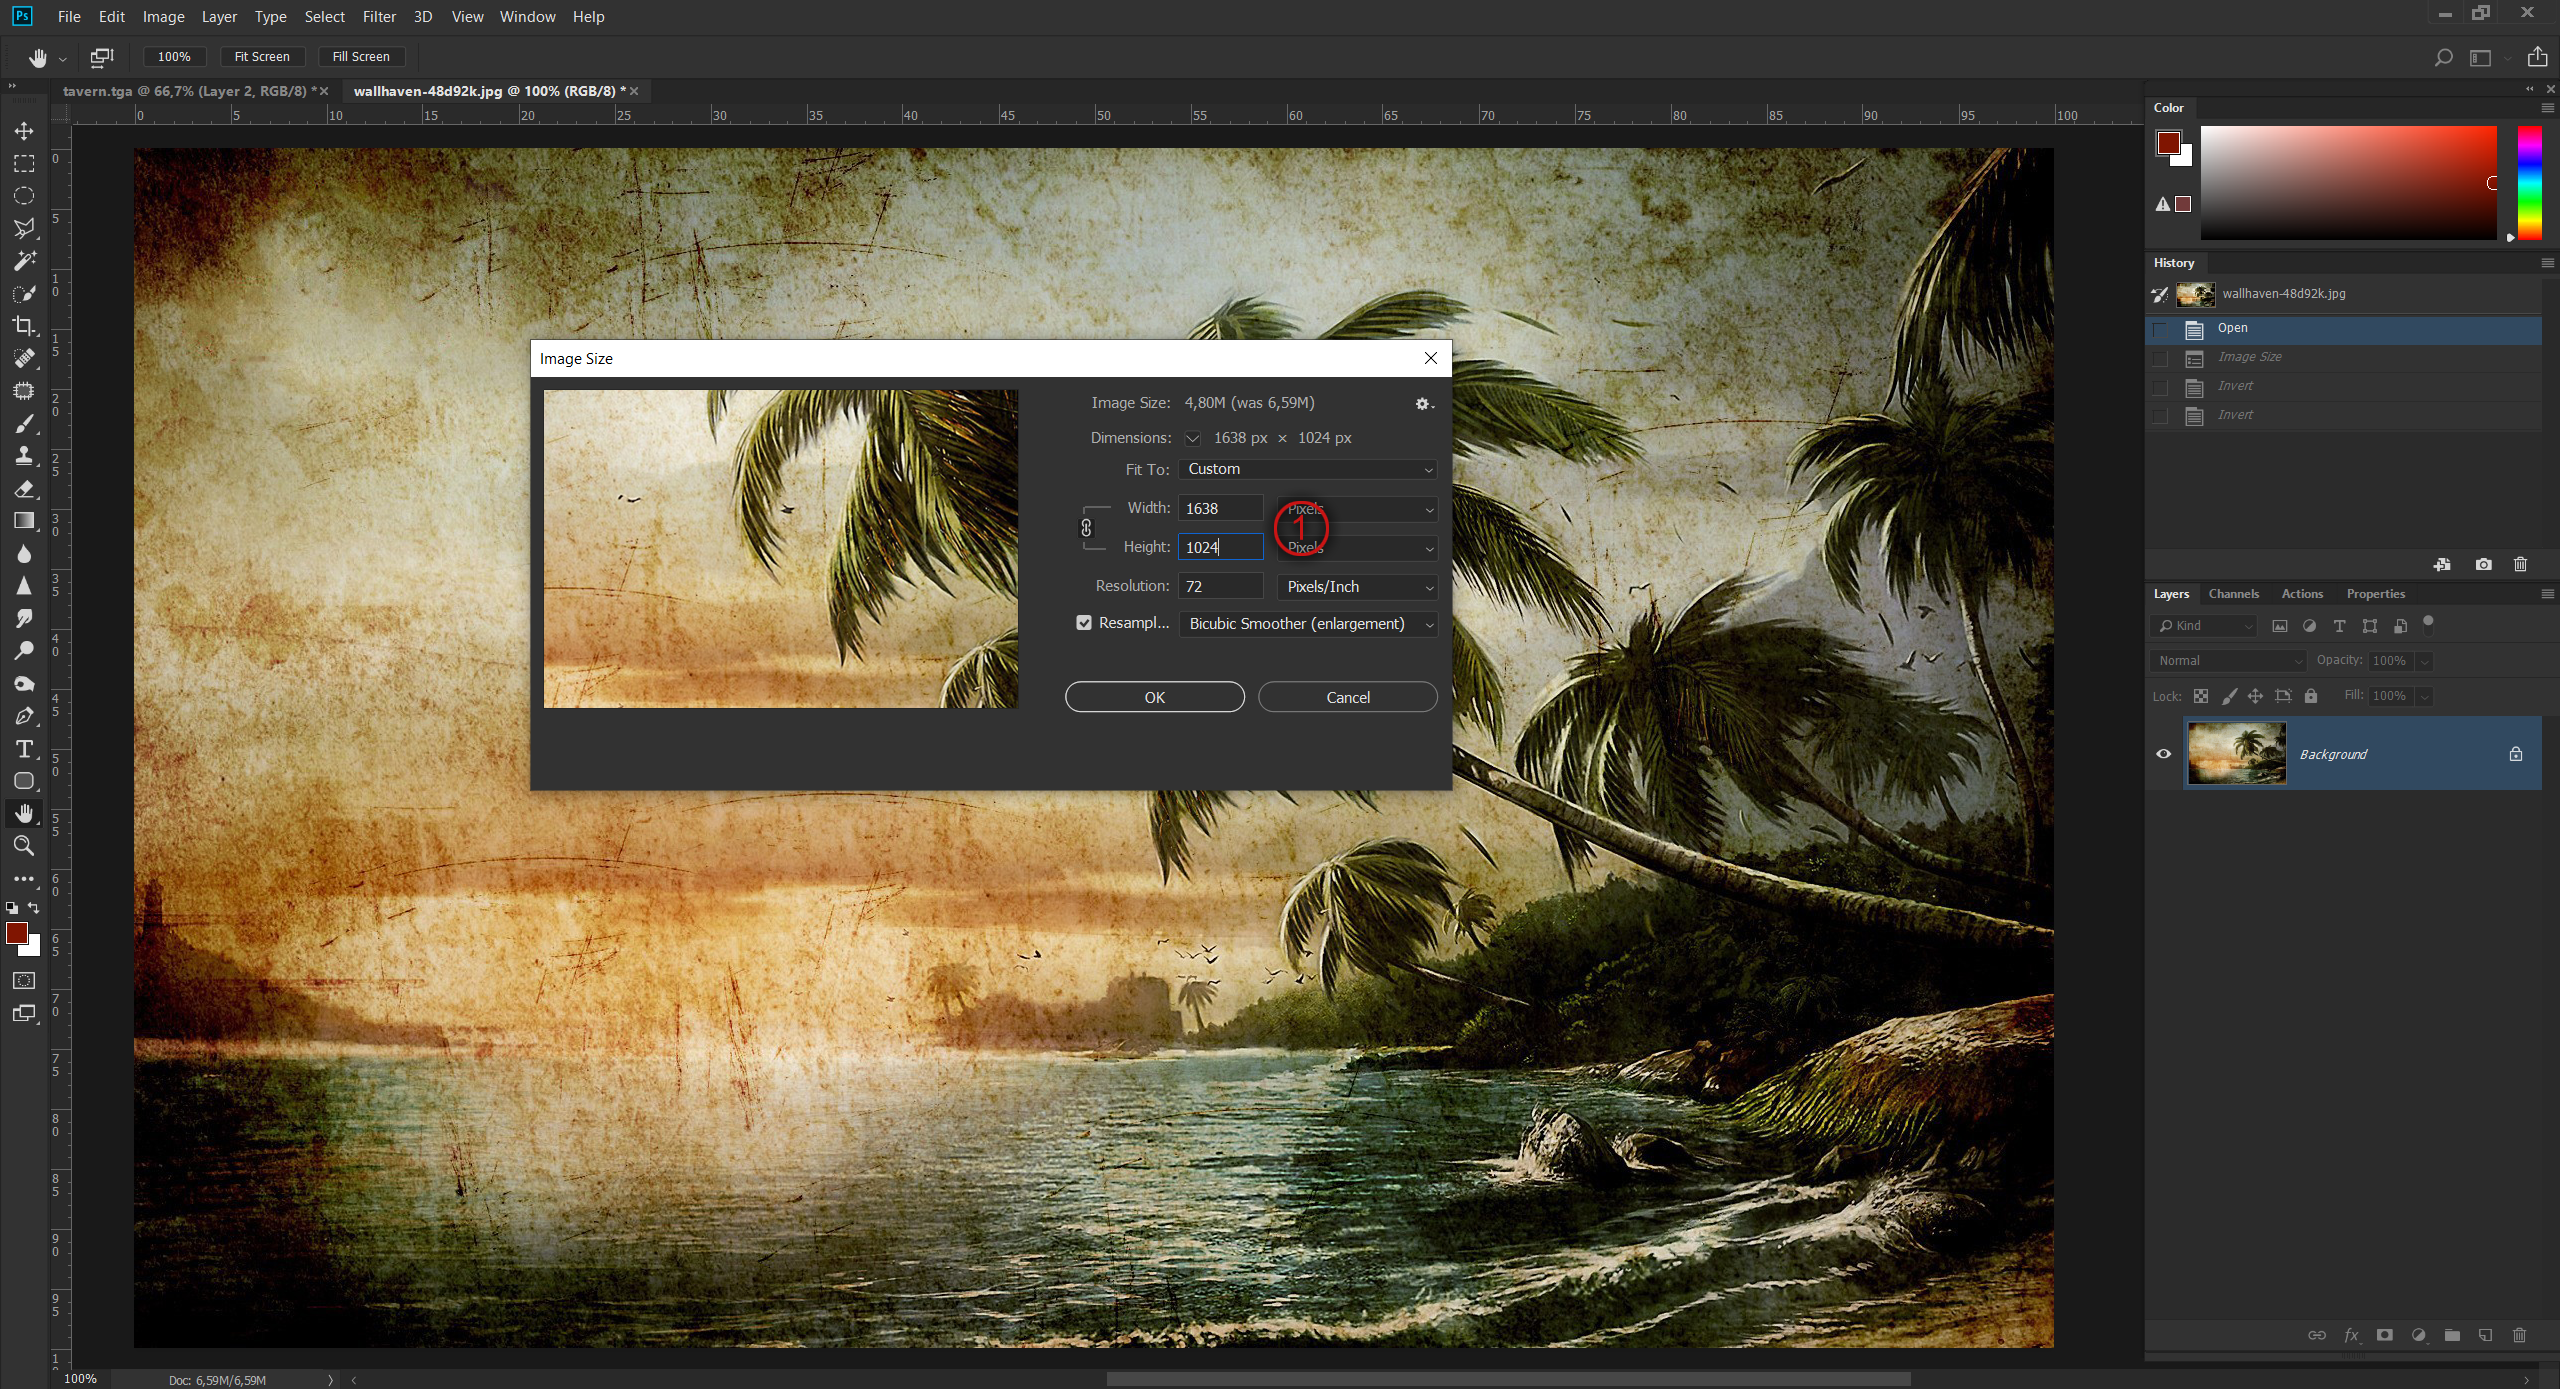Switch to the Channels tab
The height and width of the screenshot is (1389, 2560).
pyautogui.click(x=2233, y=594)
